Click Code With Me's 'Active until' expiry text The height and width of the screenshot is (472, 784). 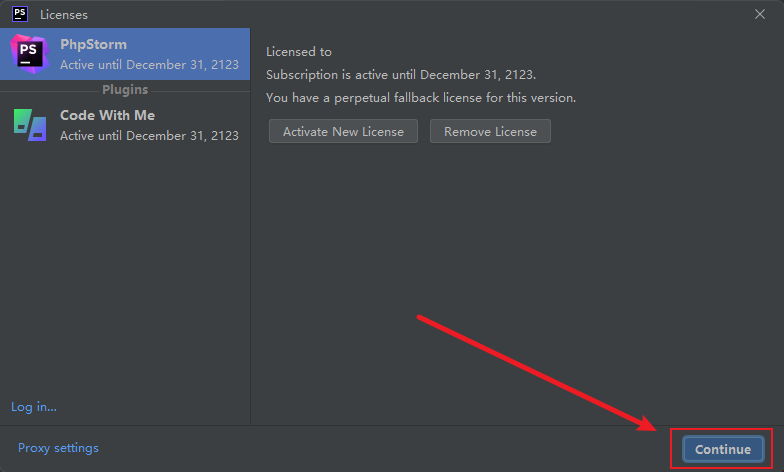149,136
